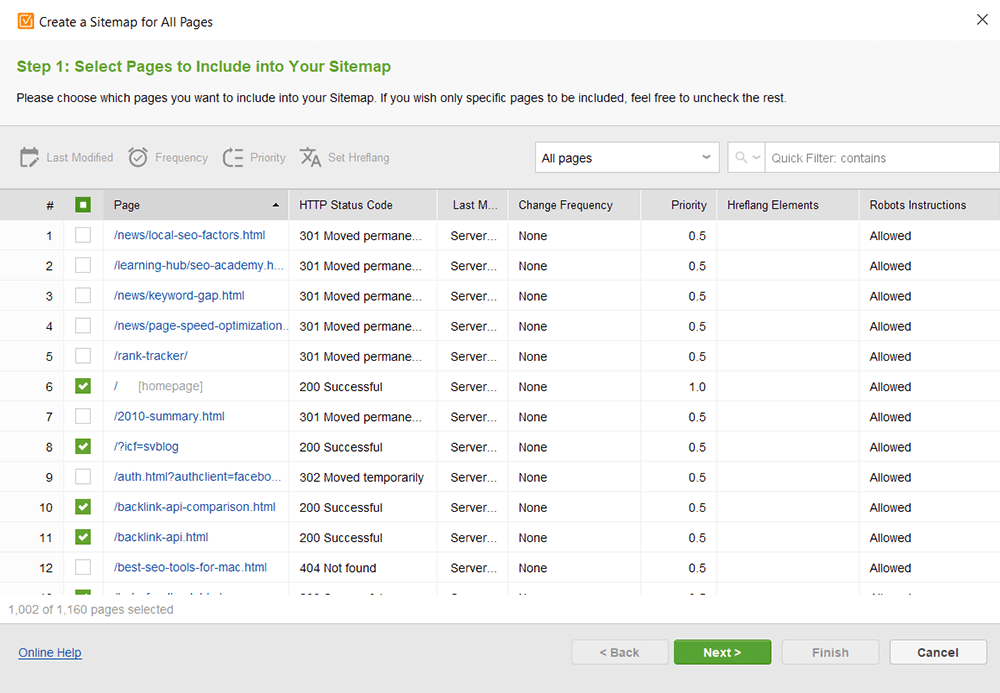Check the /auth.html?authclient row checkbox

(x=83, y=477)
